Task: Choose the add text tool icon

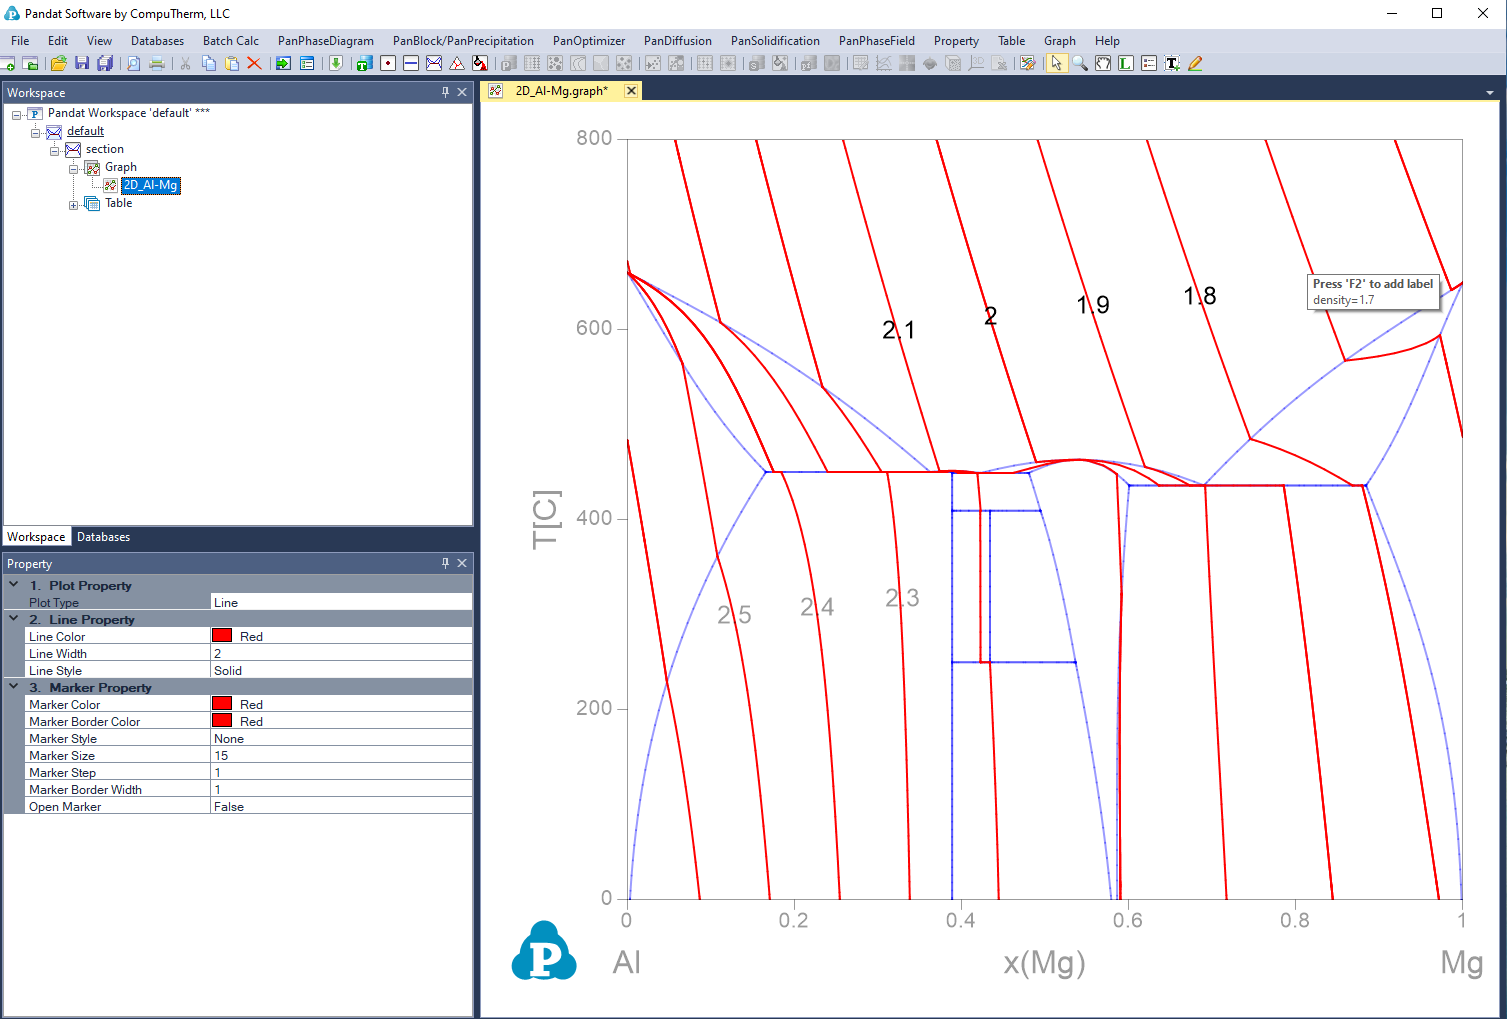Action: 1172,63
